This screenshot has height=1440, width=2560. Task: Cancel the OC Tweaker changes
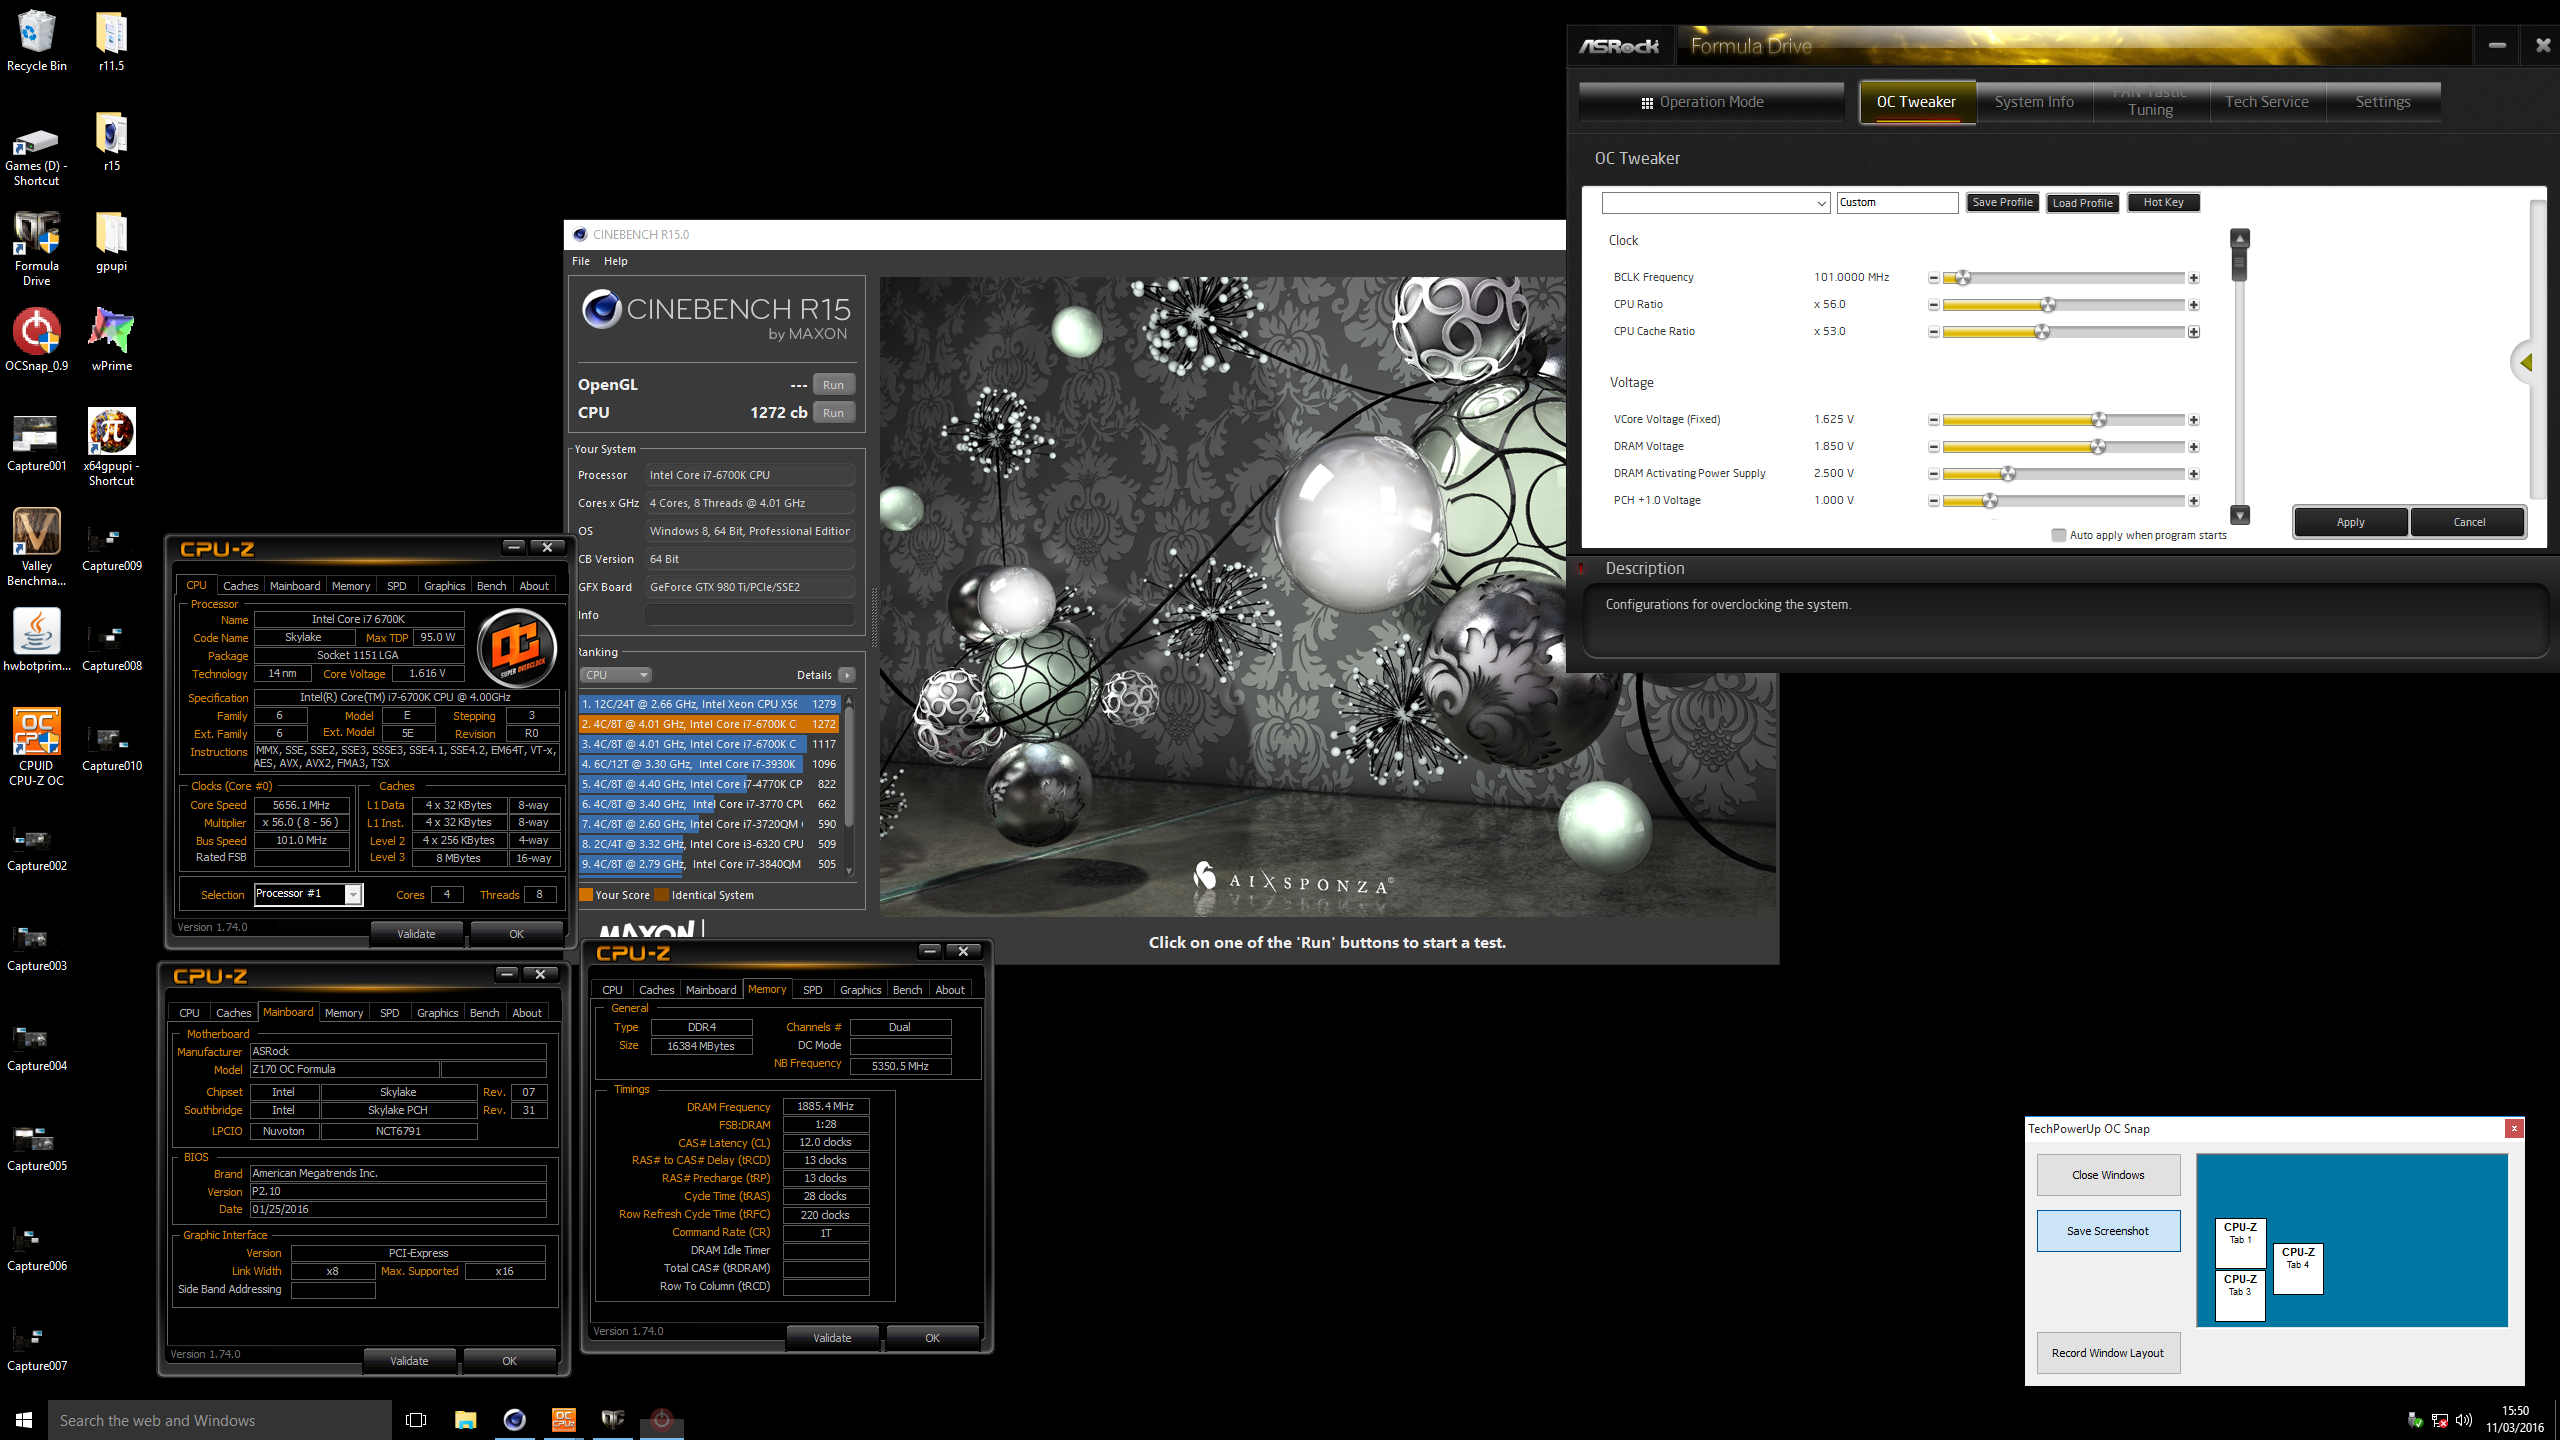pos(2468,522)
